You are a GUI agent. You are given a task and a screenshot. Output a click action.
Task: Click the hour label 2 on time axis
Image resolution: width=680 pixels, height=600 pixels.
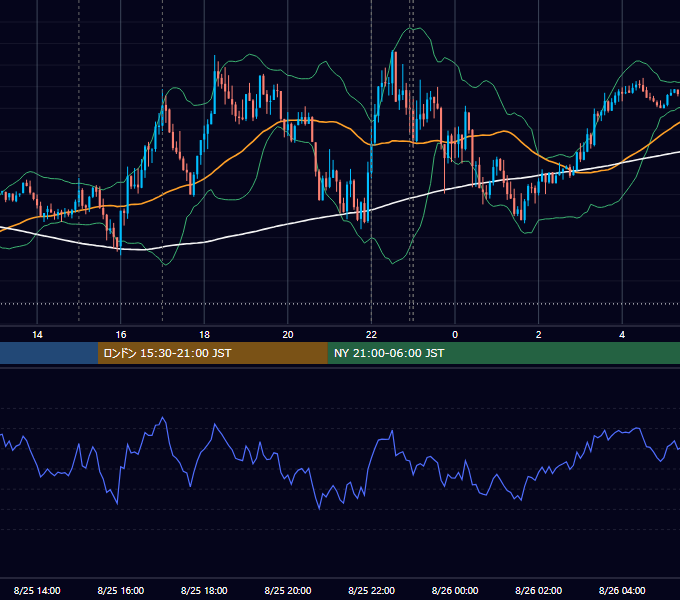(539, 335)
